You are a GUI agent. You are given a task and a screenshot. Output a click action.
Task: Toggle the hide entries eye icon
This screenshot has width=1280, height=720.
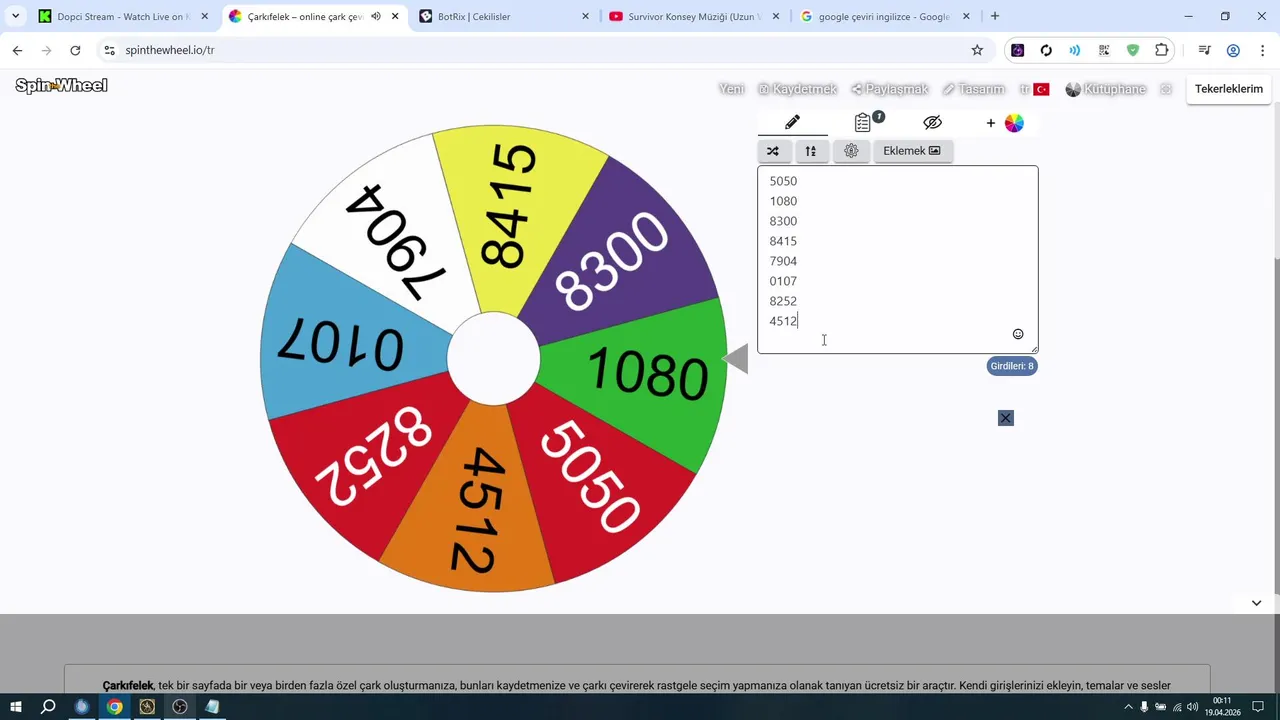(x=933, y=122)
